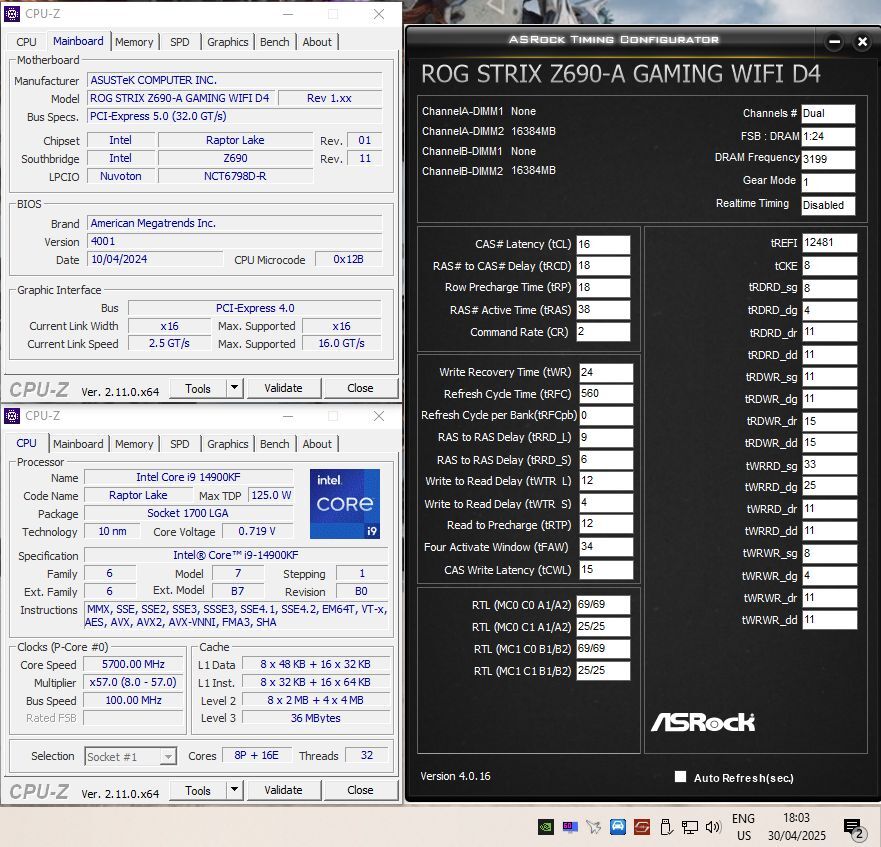Open Bench tab in top CPU-Z window
Screen dimensions: 881x847
tap(274, 42)
